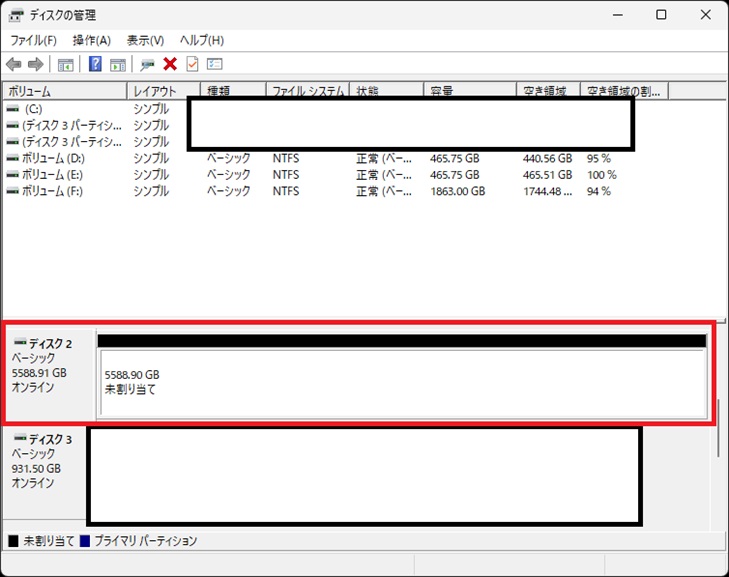Click the back arrow toolbar icon
This screenshot has width=729, height=577.
(x=14, y=64)
